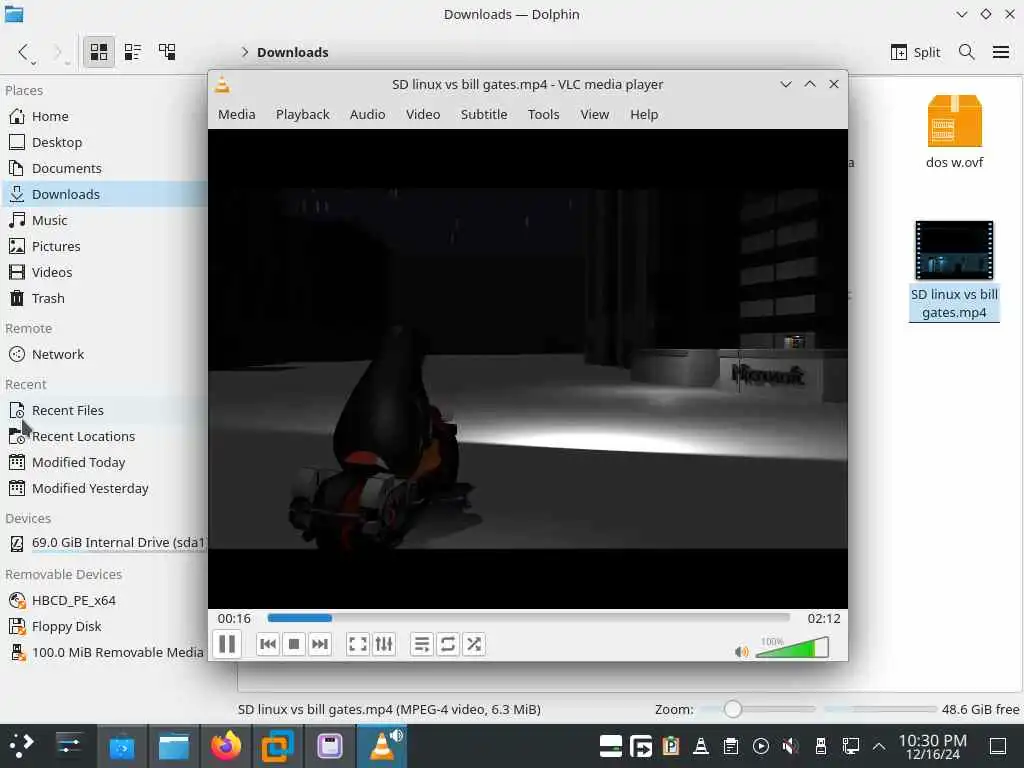Screen dimensions: 1024x768
Task: Adjust the VLC volume slider
Action: click(x=792, y=648)
